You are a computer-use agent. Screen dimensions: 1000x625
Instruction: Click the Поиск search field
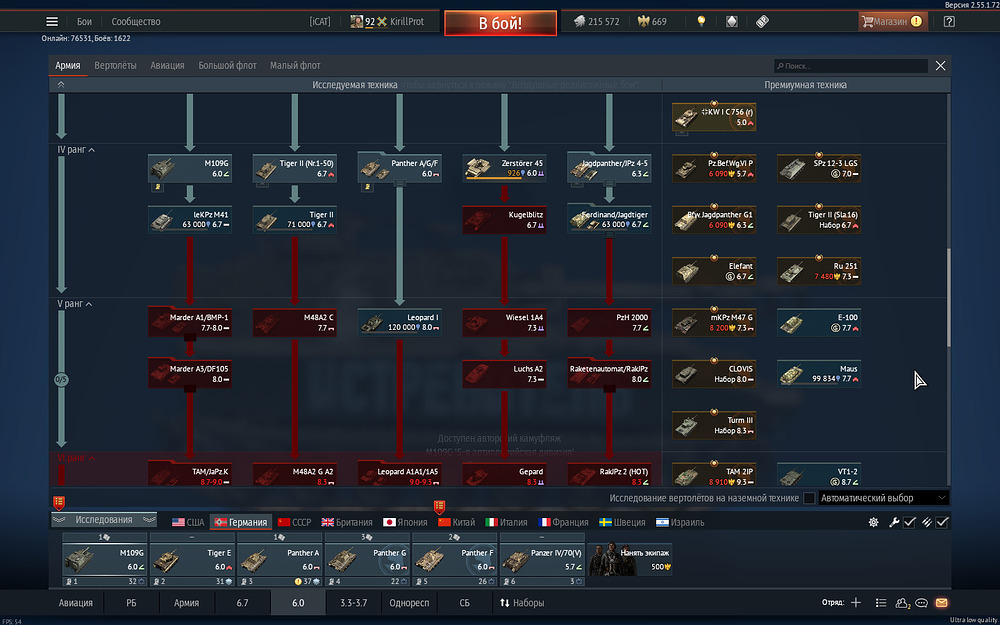coord(850,66)
